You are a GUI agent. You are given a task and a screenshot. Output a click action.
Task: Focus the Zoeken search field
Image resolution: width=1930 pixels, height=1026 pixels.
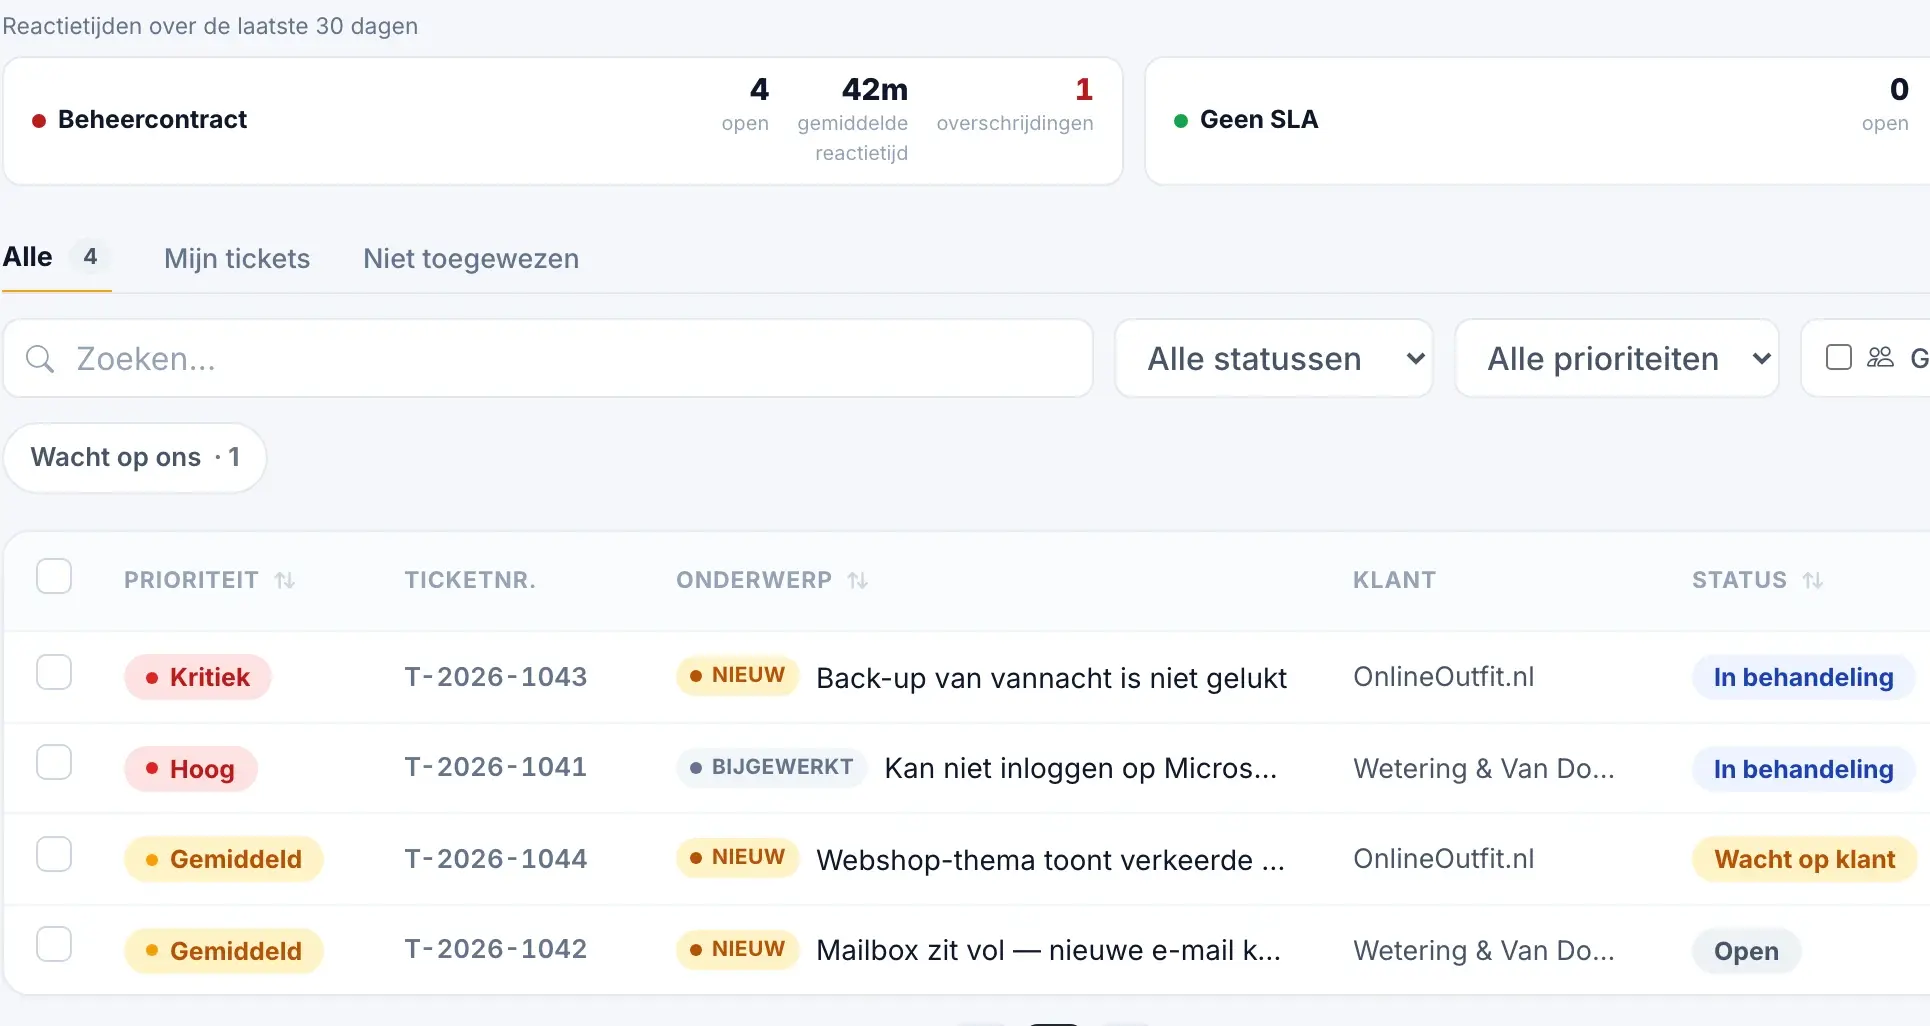[x=548, y=359]
